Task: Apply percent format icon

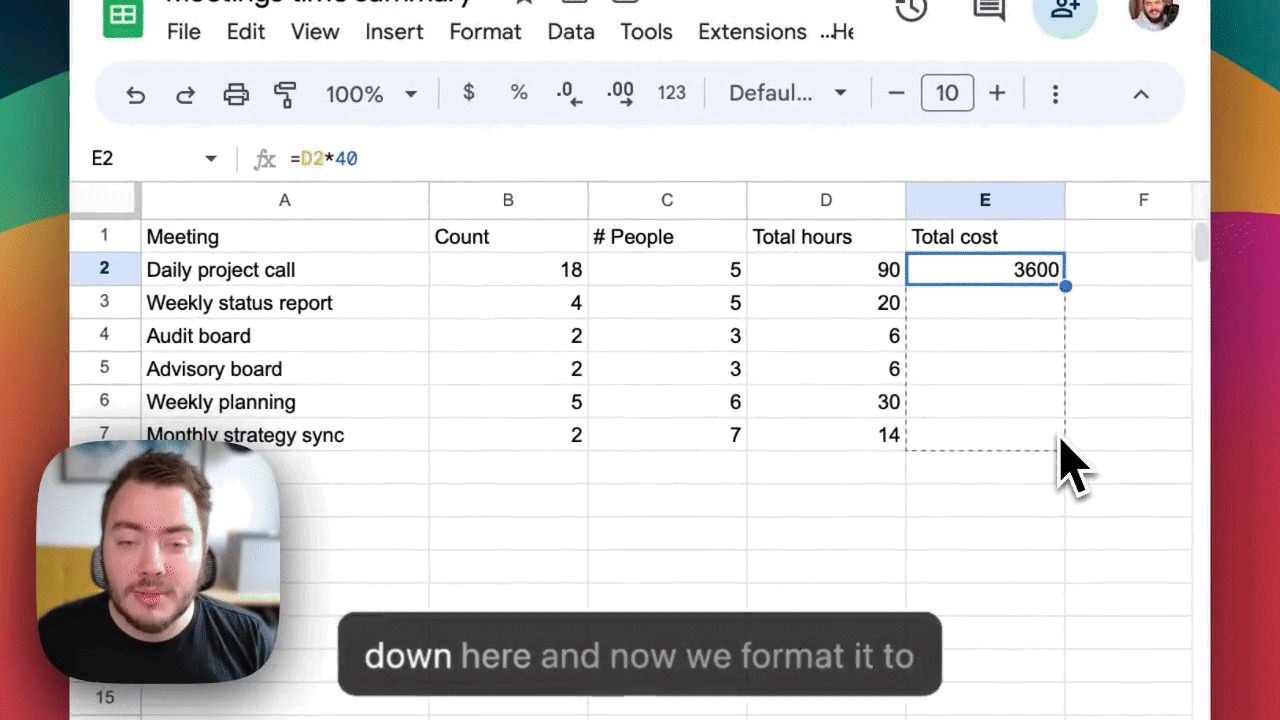Action: [x=518, y=93]
